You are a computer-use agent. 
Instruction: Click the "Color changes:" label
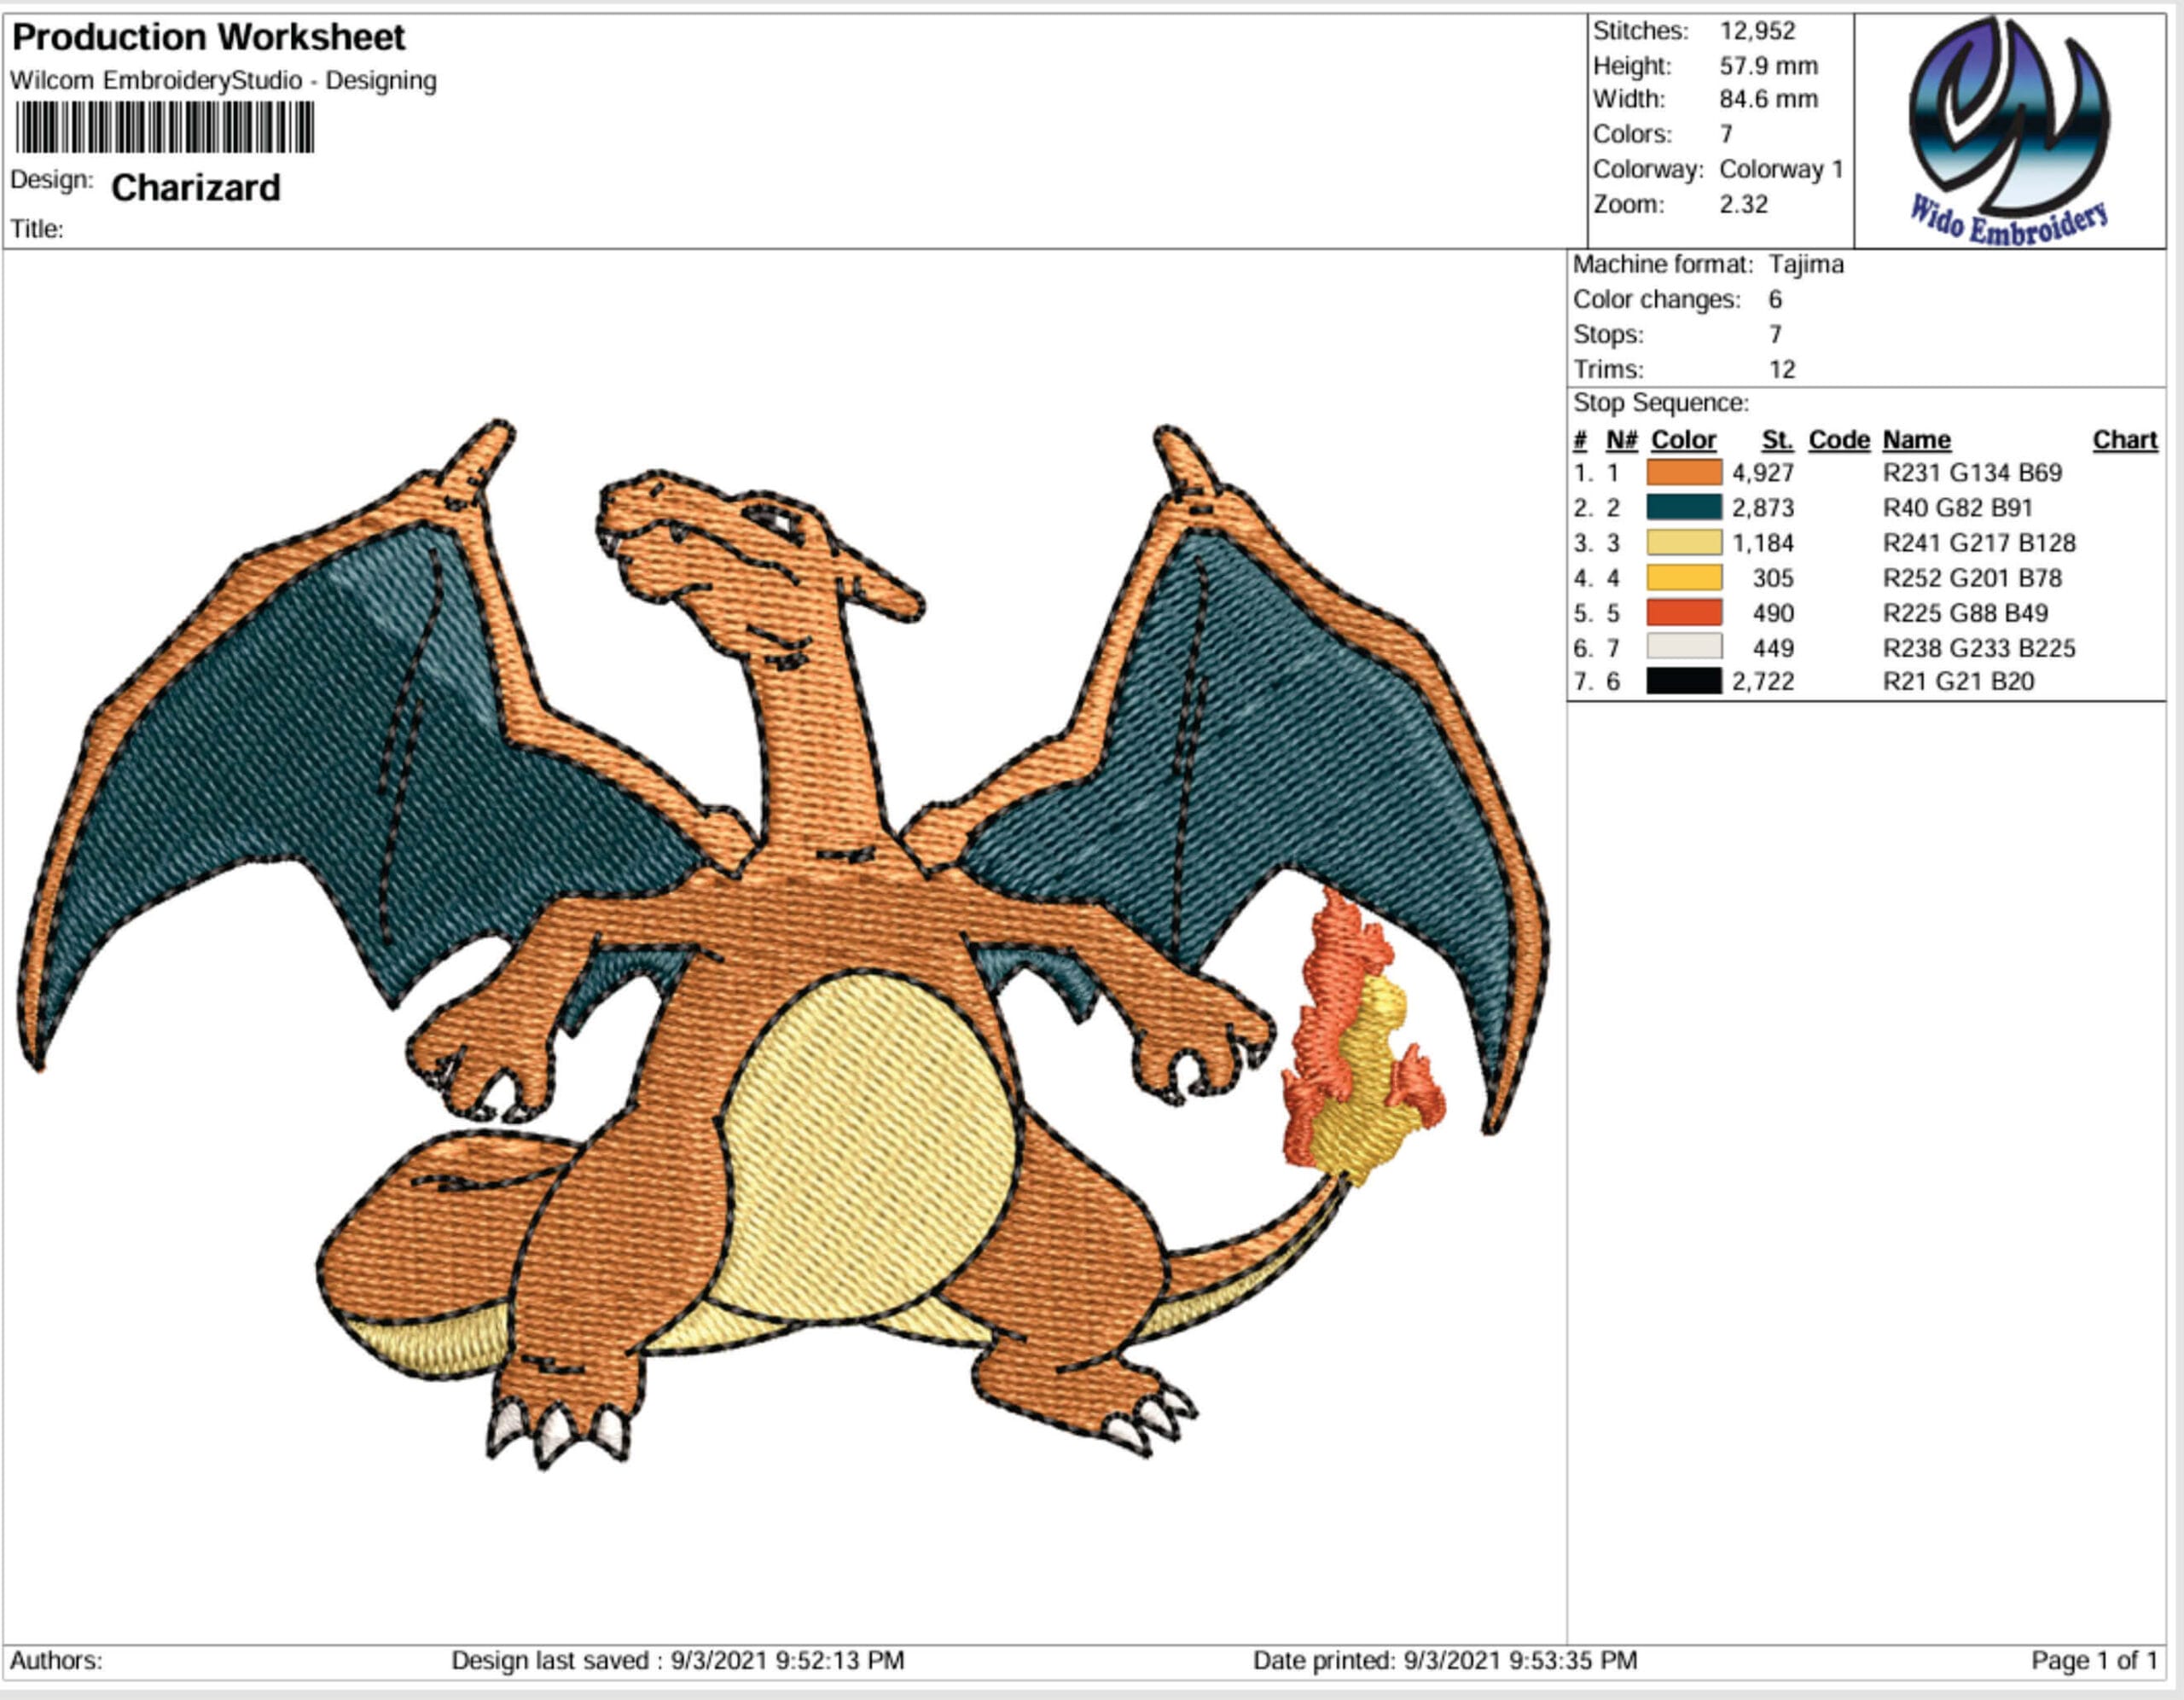(x=1656, y=299)
